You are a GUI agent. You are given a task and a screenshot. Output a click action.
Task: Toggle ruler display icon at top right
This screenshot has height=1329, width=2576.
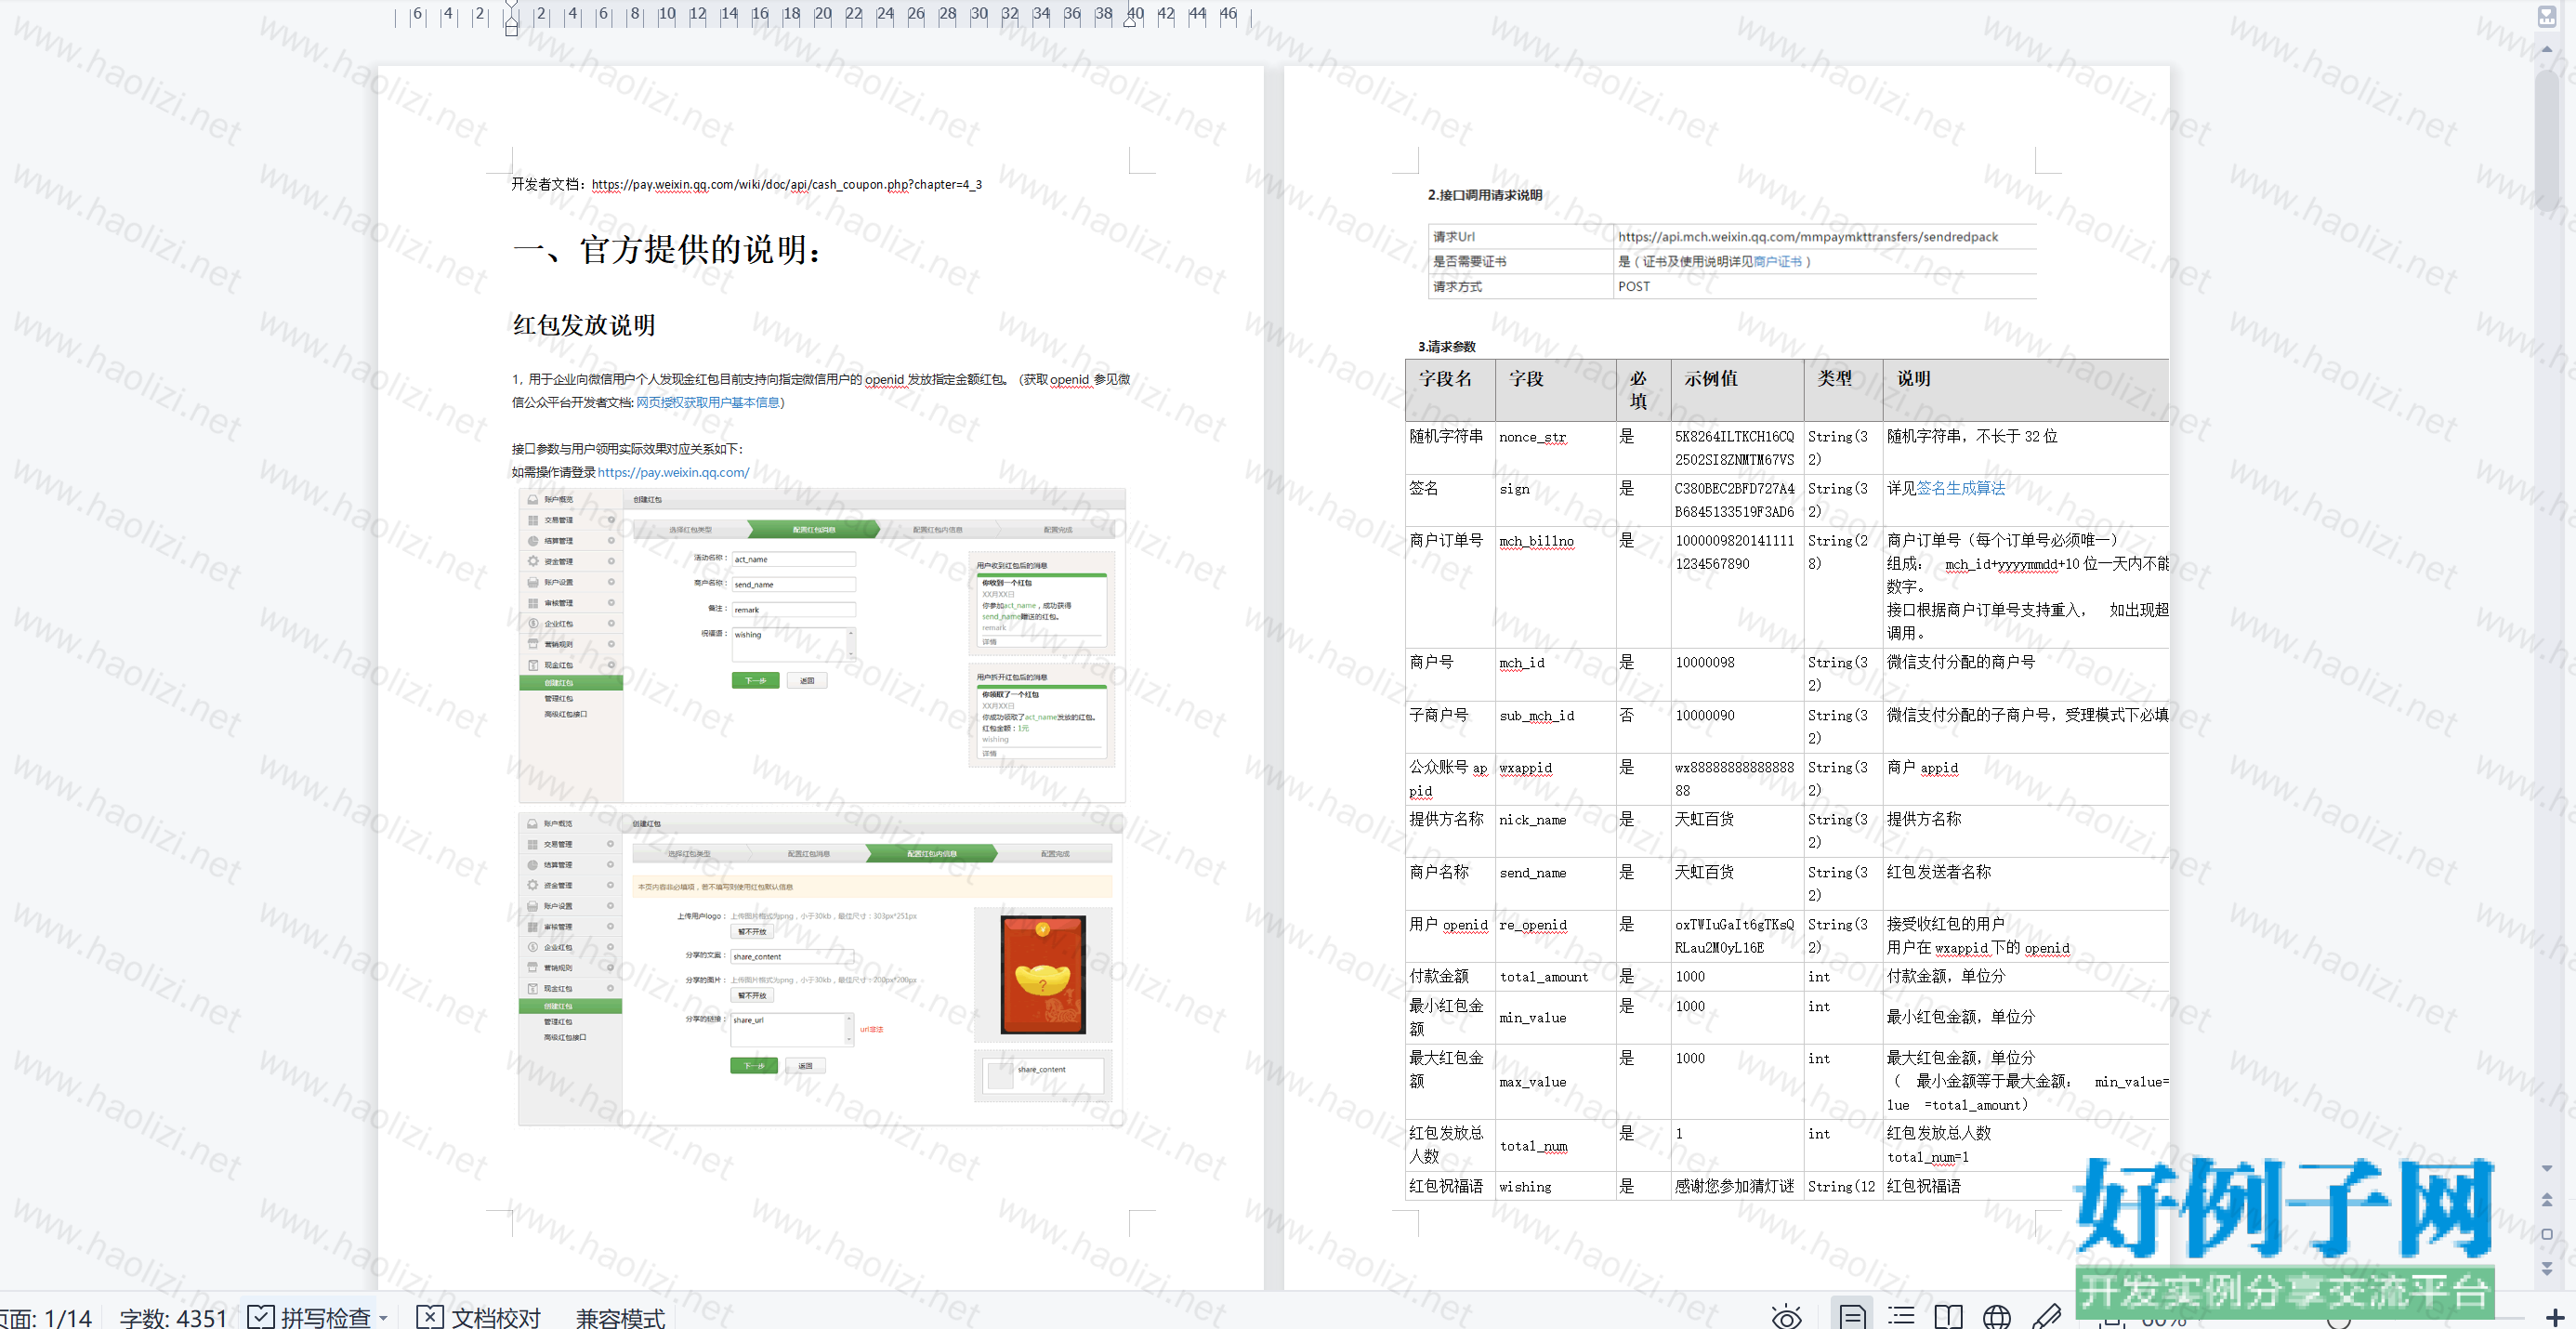[2547, 17]
